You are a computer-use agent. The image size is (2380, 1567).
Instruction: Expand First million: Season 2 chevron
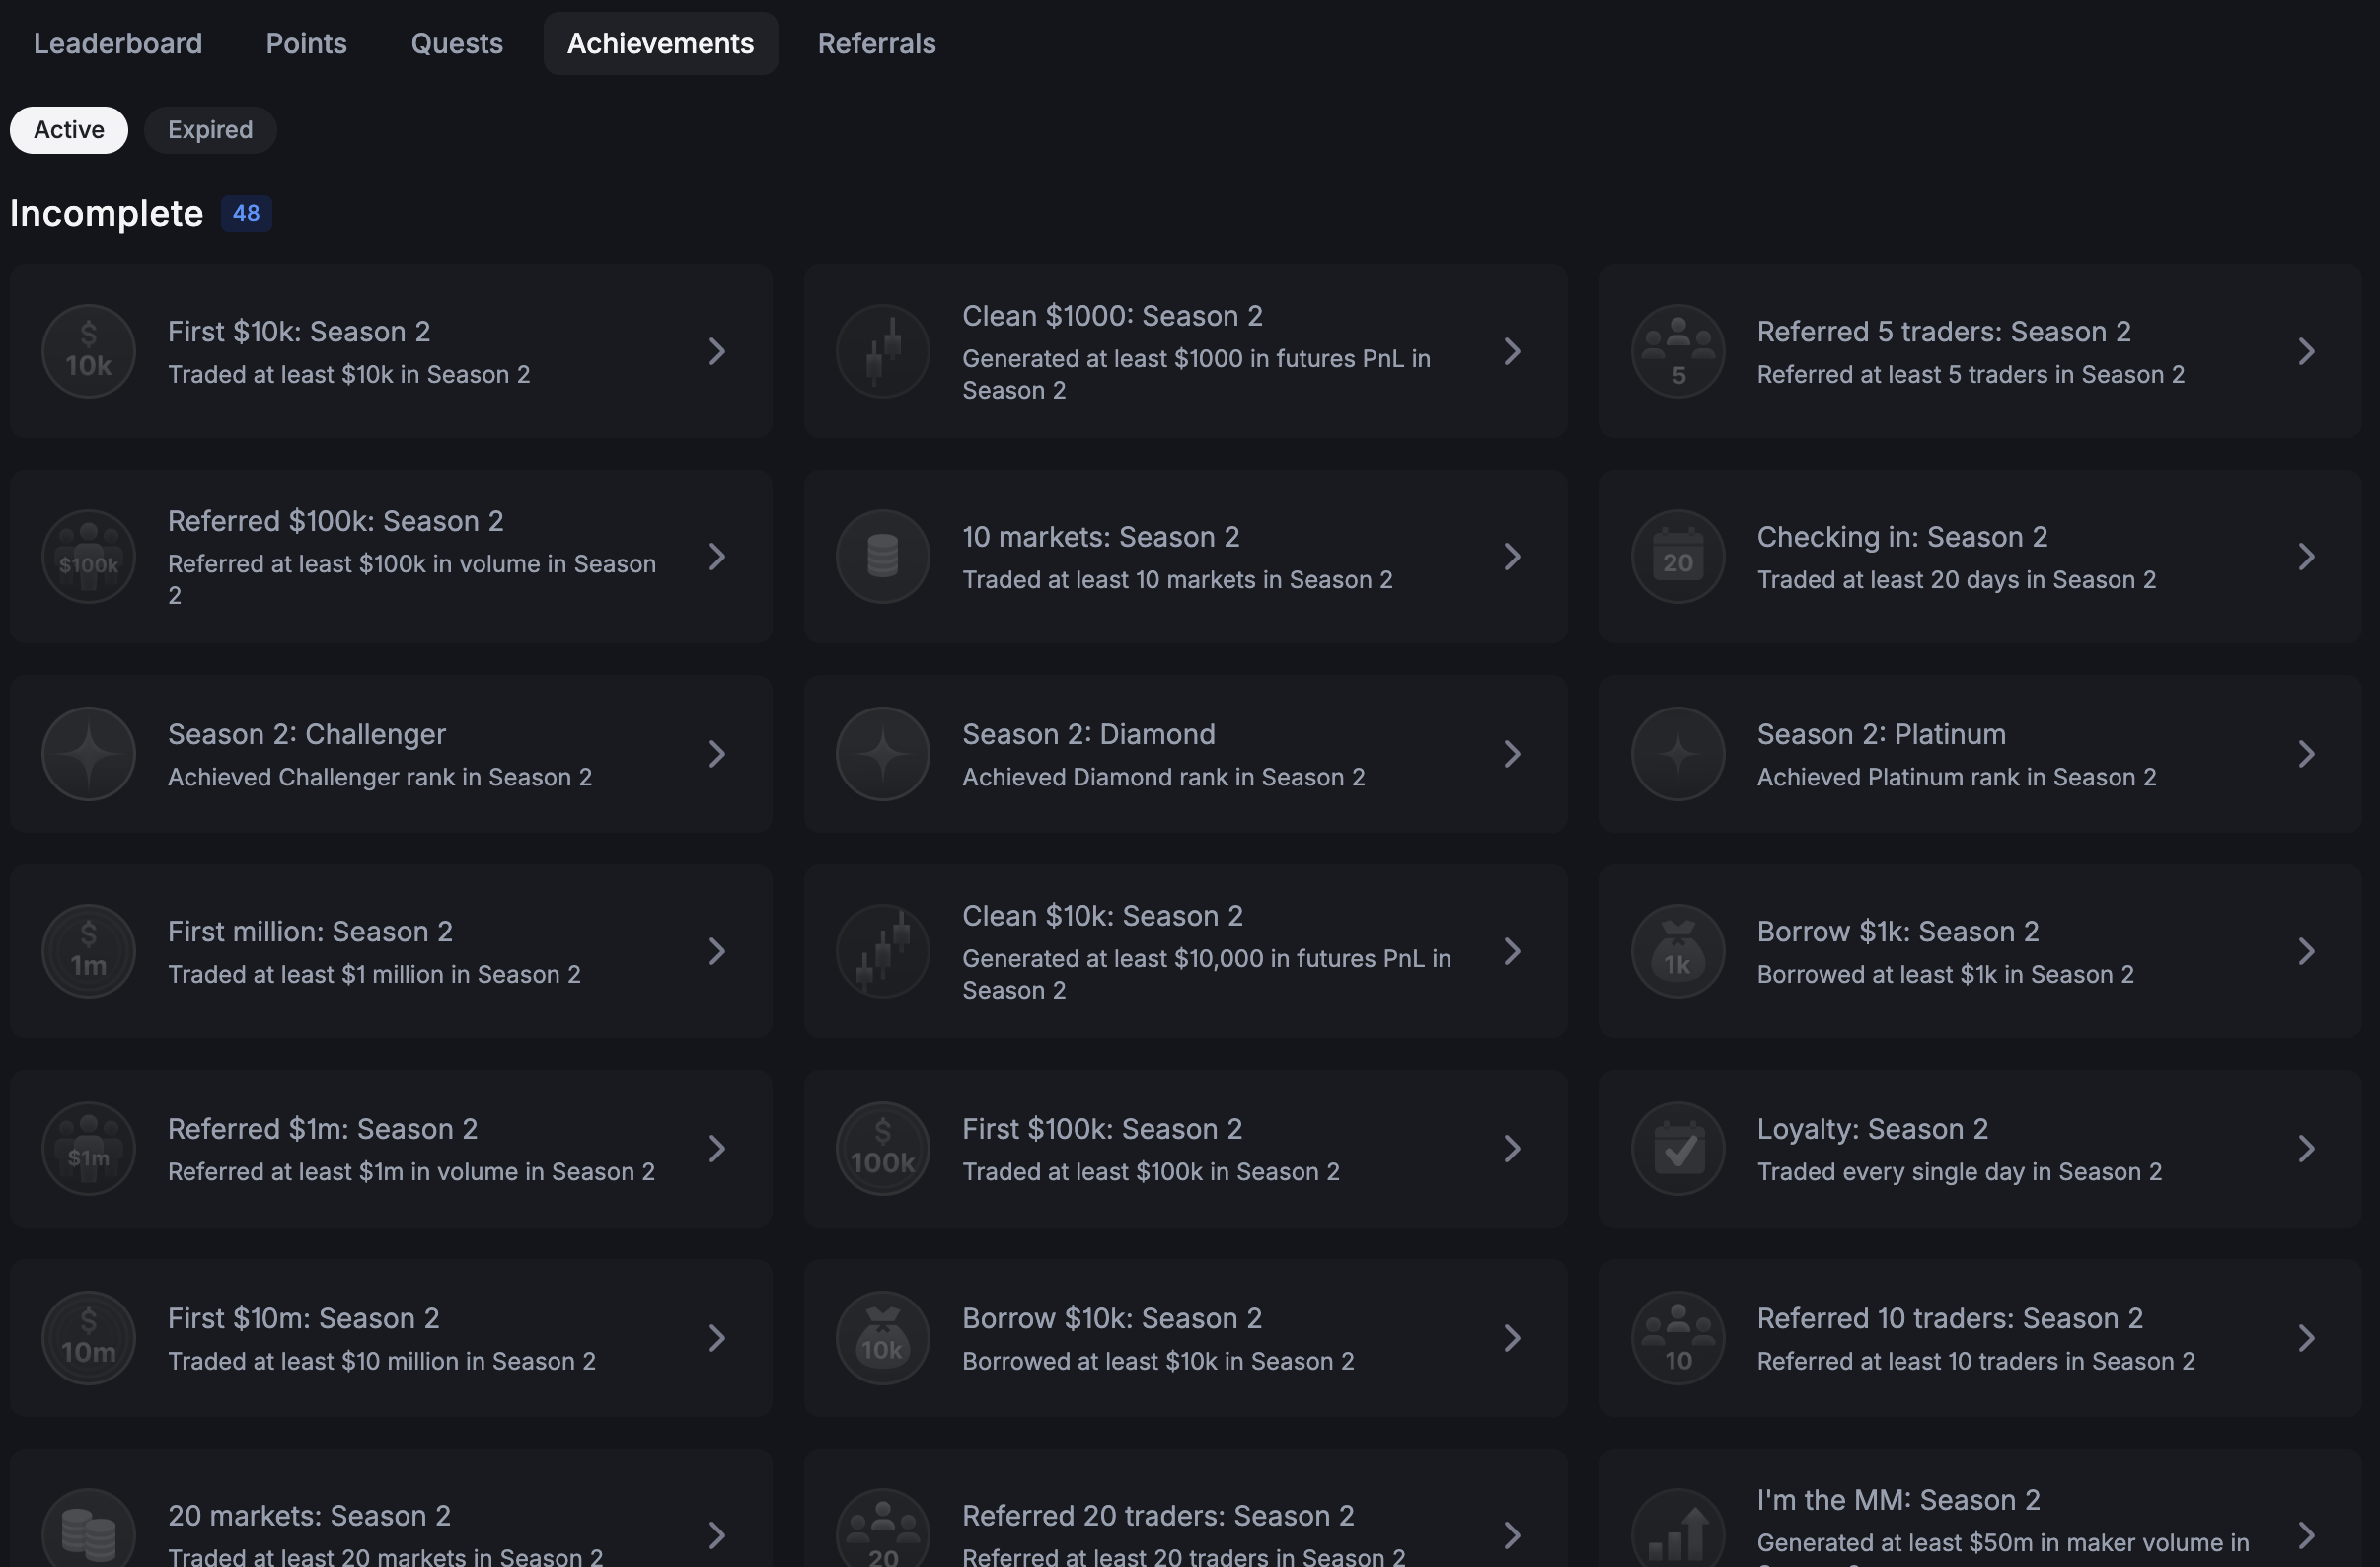click(x=717, y=951)
